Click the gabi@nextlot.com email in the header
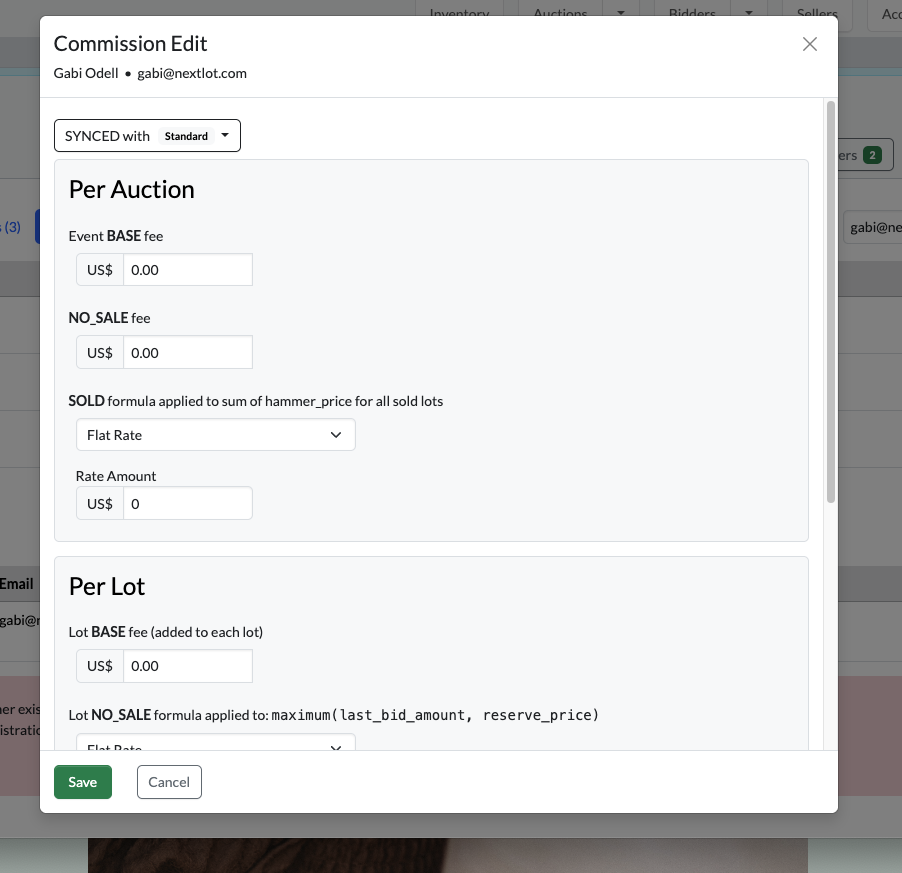The width and height of the screenshot is (902, 873). [192, 74]
